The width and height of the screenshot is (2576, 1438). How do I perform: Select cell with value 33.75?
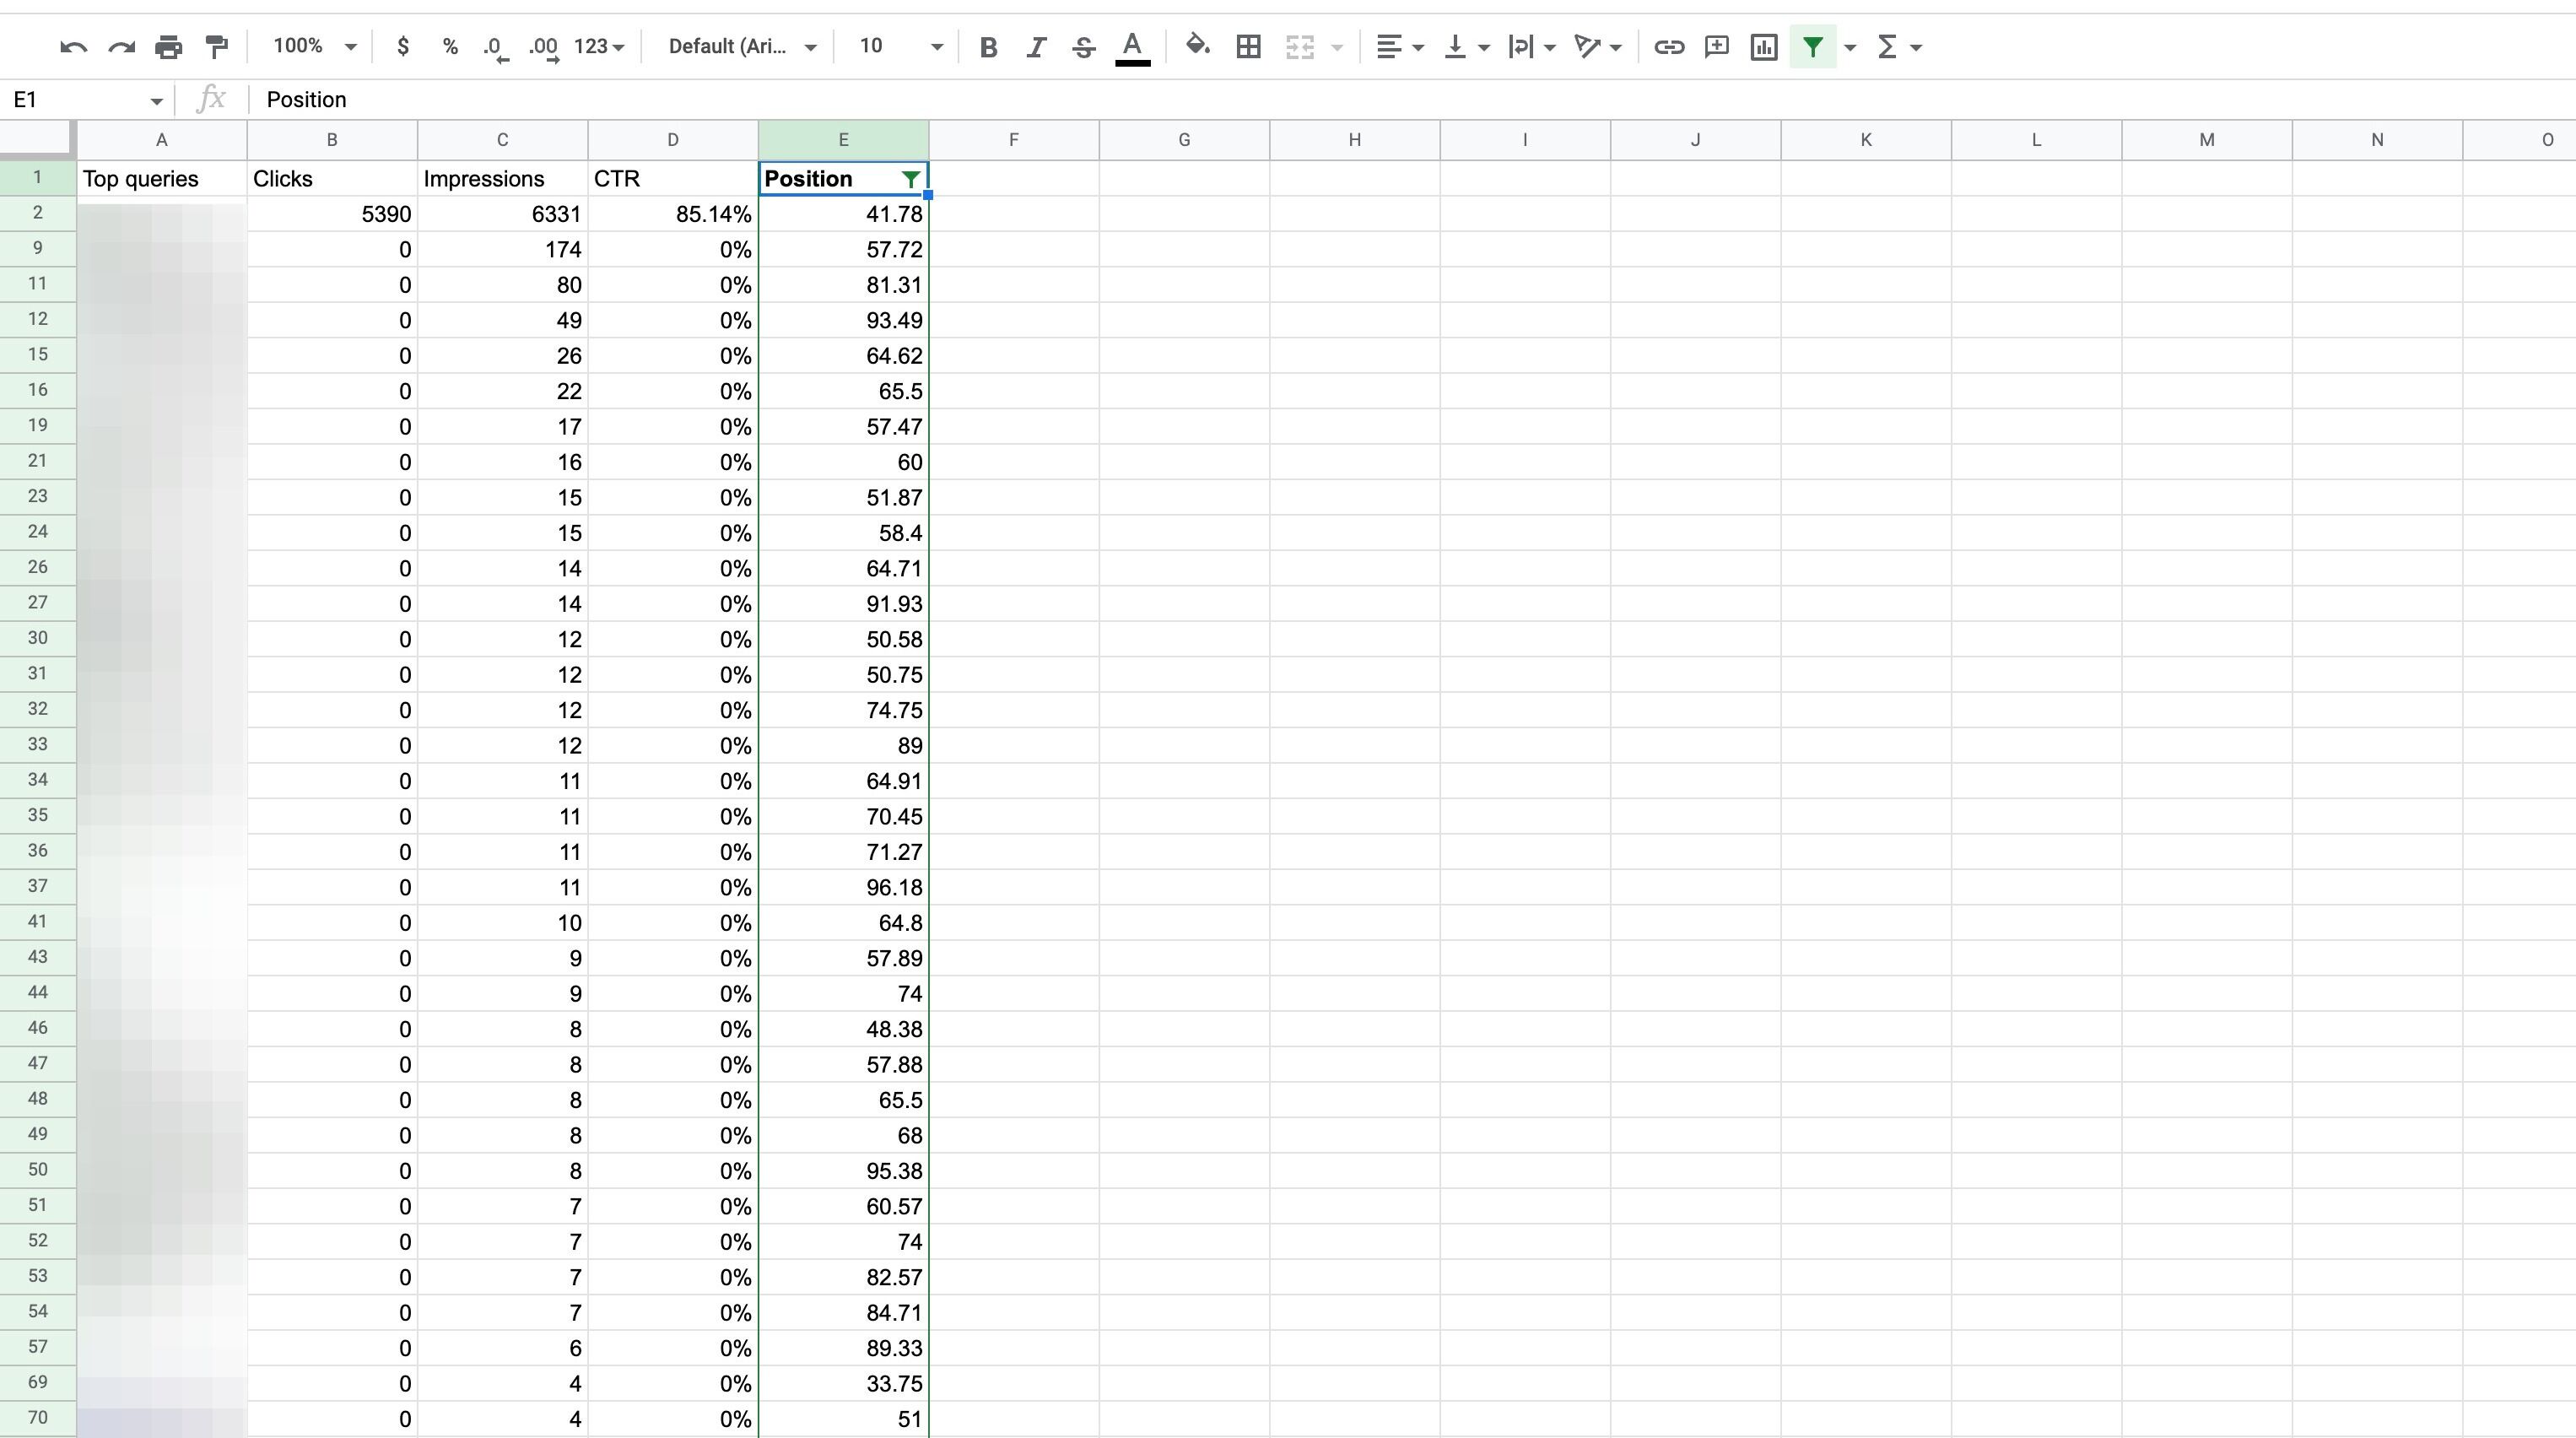click(844, 1383)
